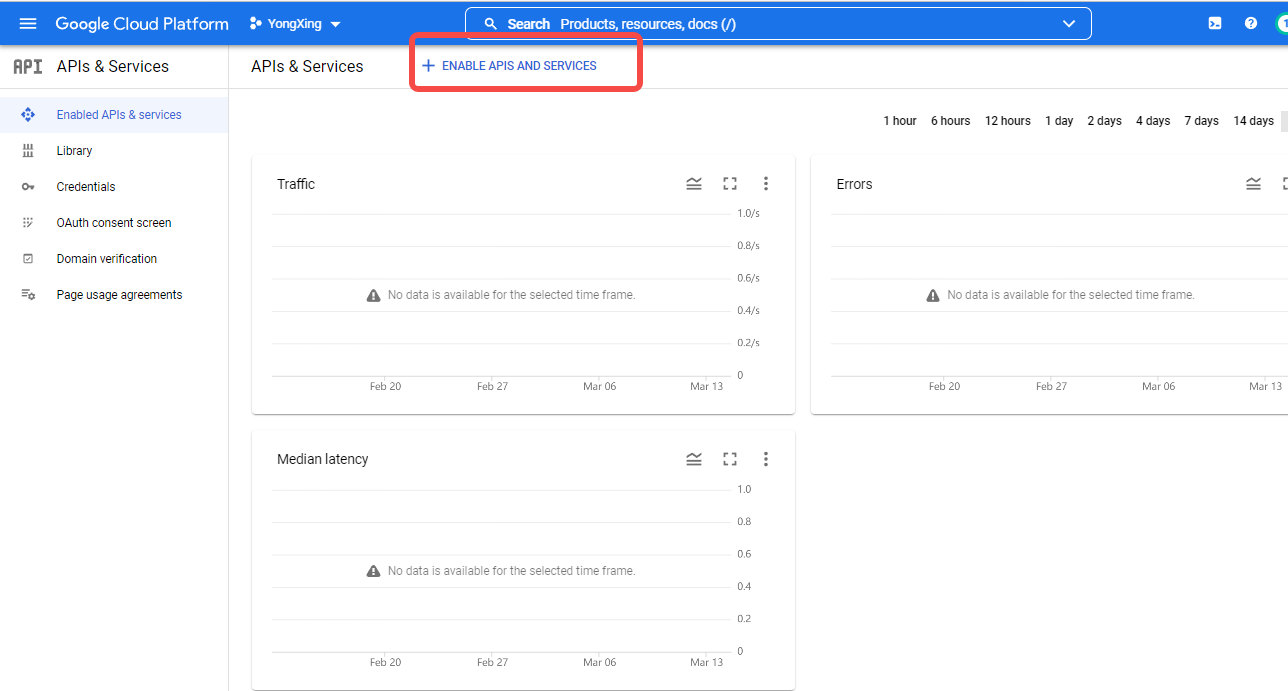Click the Mar 06 date under the Errors chart
Viewport: 1288px width, 691px height.
point(1159,386)
